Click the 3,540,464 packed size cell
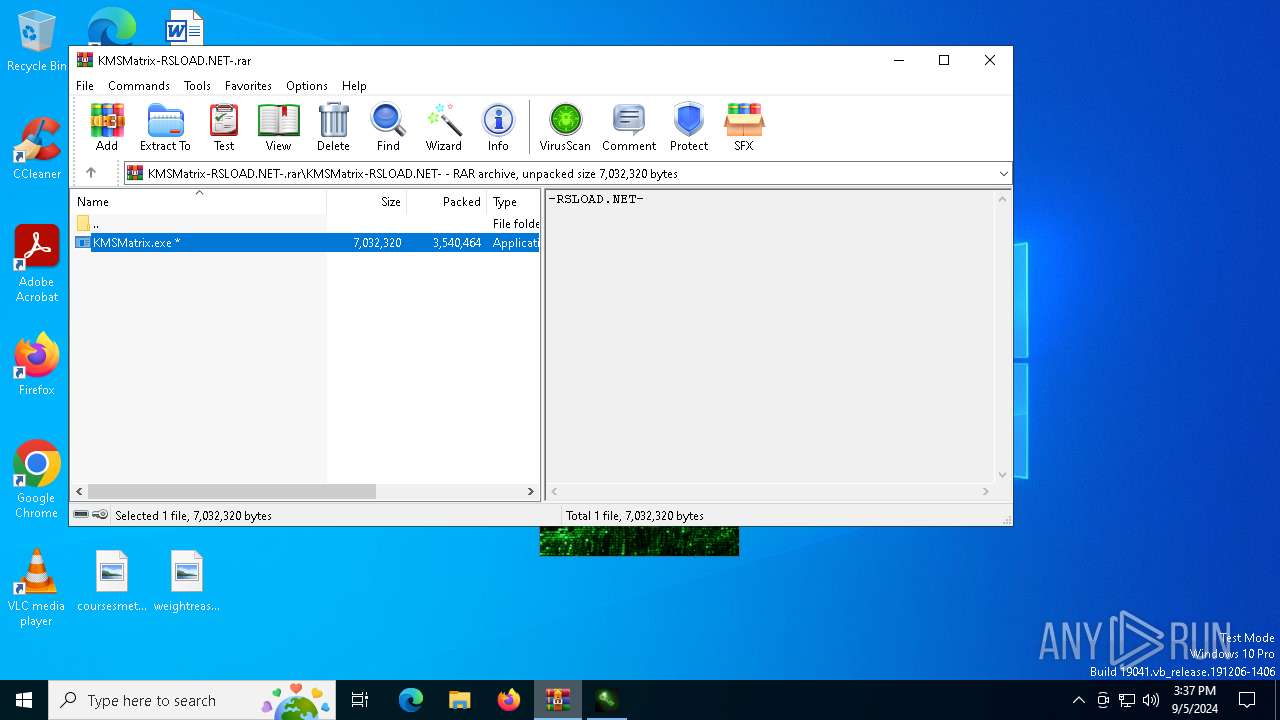The width and height of the screenshot is (1280, 720). (x=457, y=243)
